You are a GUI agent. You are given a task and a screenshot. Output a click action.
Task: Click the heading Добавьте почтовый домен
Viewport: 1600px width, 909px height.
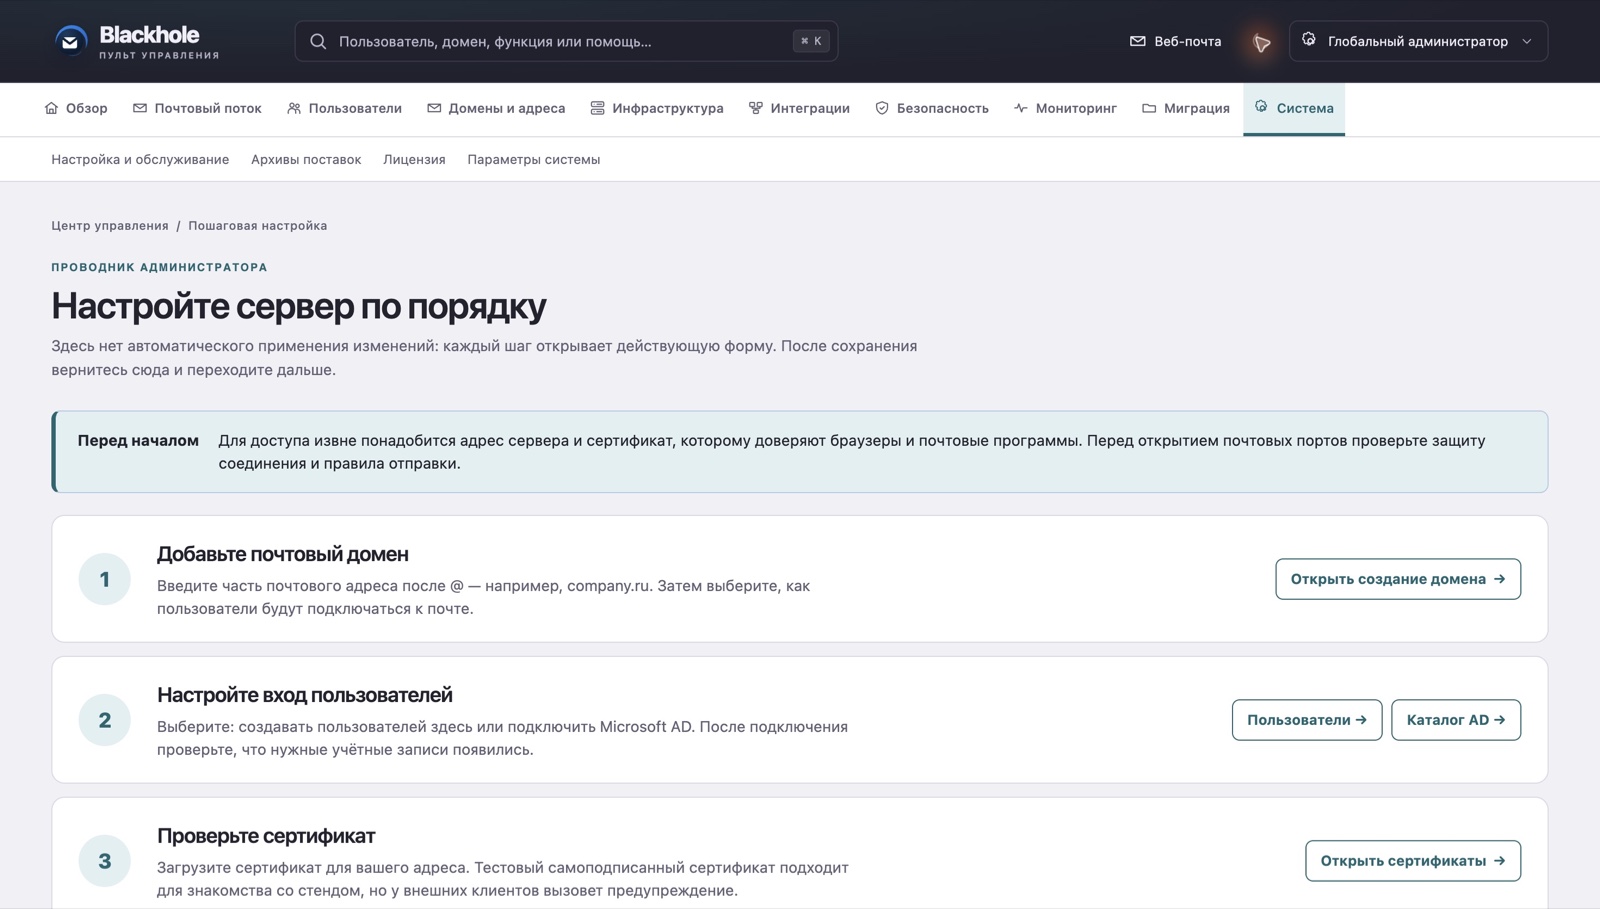click(283, 554)
